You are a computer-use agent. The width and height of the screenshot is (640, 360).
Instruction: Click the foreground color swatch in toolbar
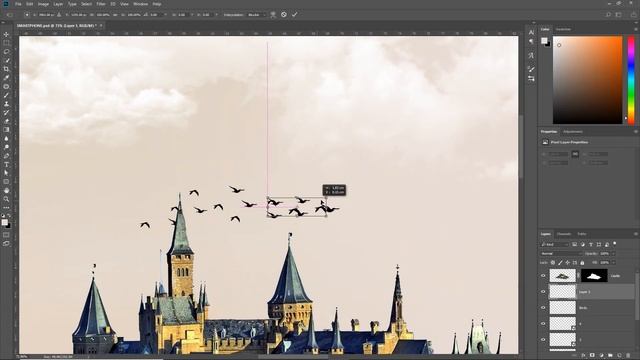coord(4,222)
